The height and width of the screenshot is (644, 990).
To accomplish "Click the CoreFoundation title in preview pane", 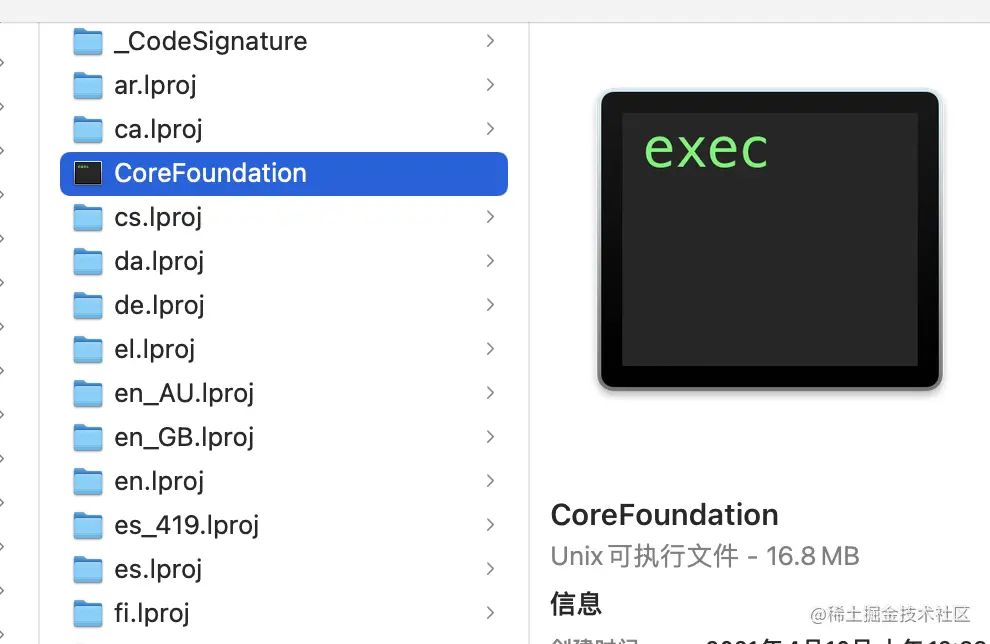I will (x=664, y=515).
